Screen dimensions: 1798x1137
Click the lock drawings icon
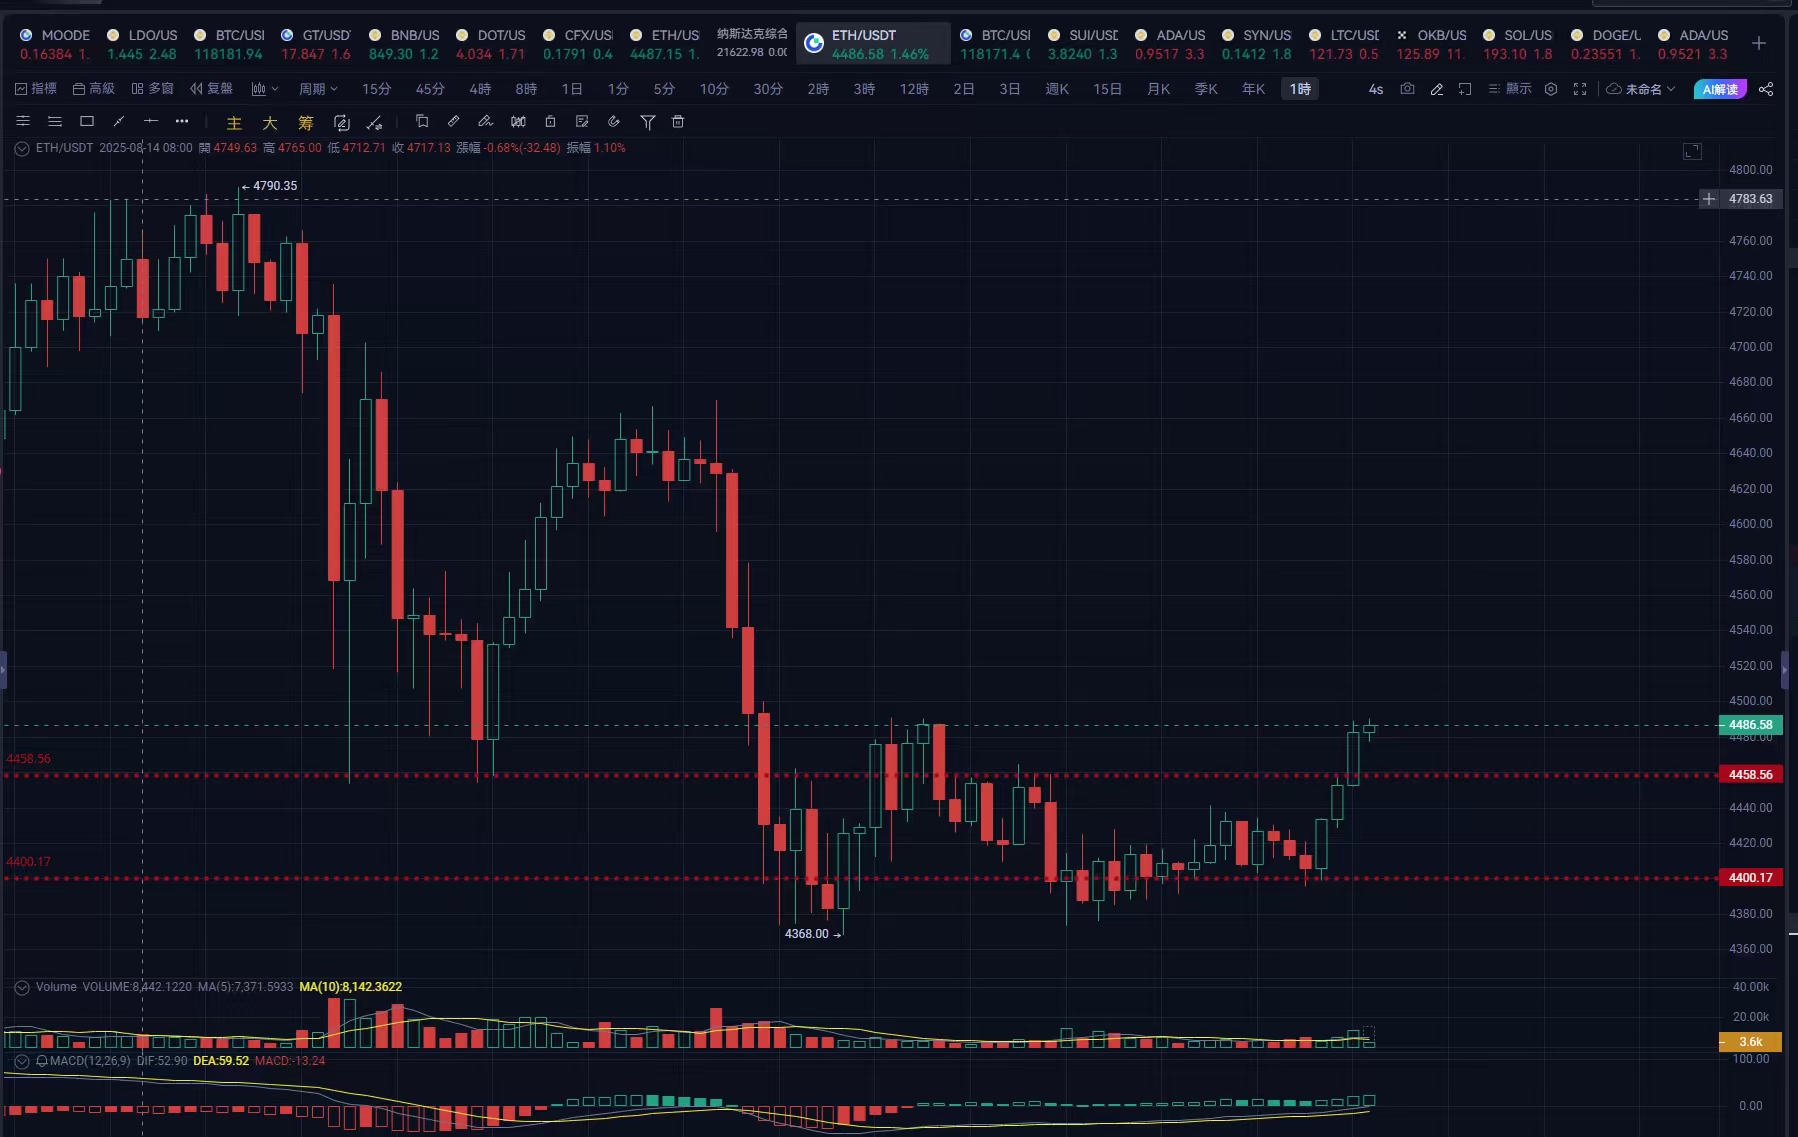point(550,121)
